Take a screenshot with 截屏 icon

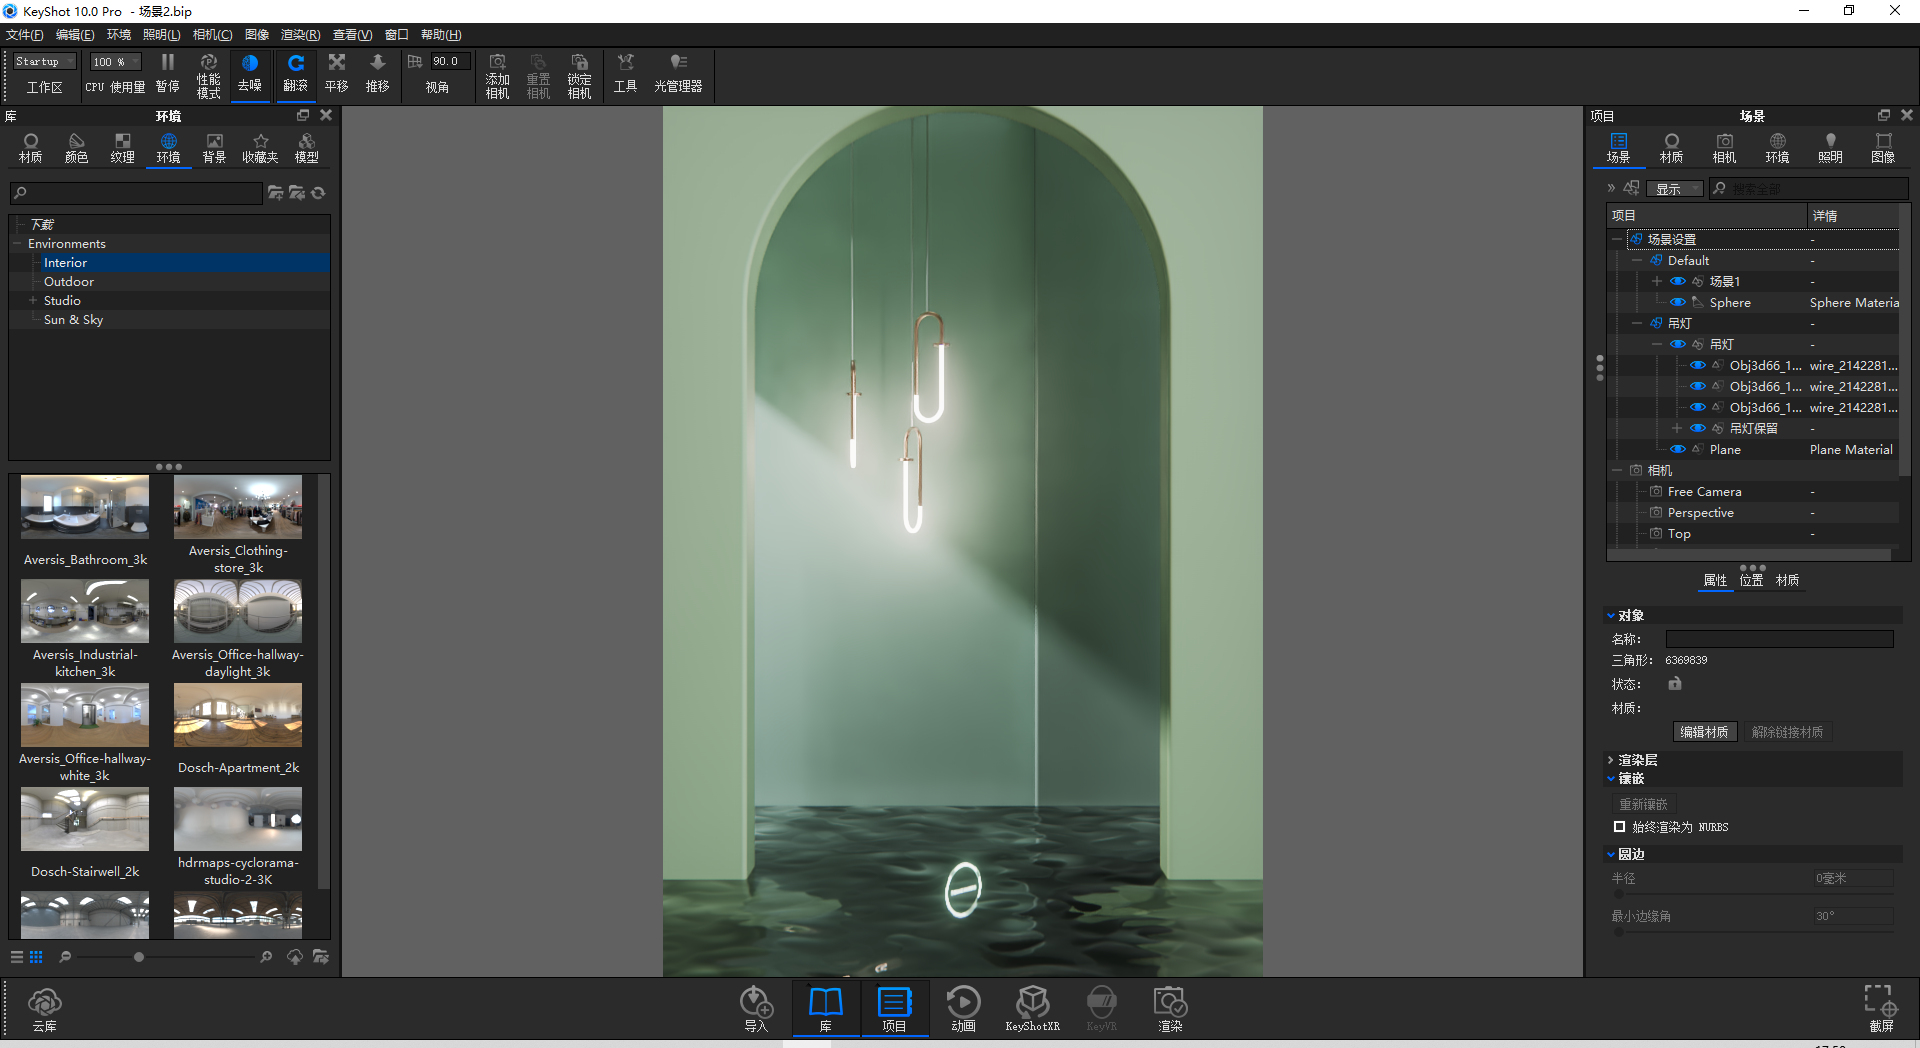1880,1006
